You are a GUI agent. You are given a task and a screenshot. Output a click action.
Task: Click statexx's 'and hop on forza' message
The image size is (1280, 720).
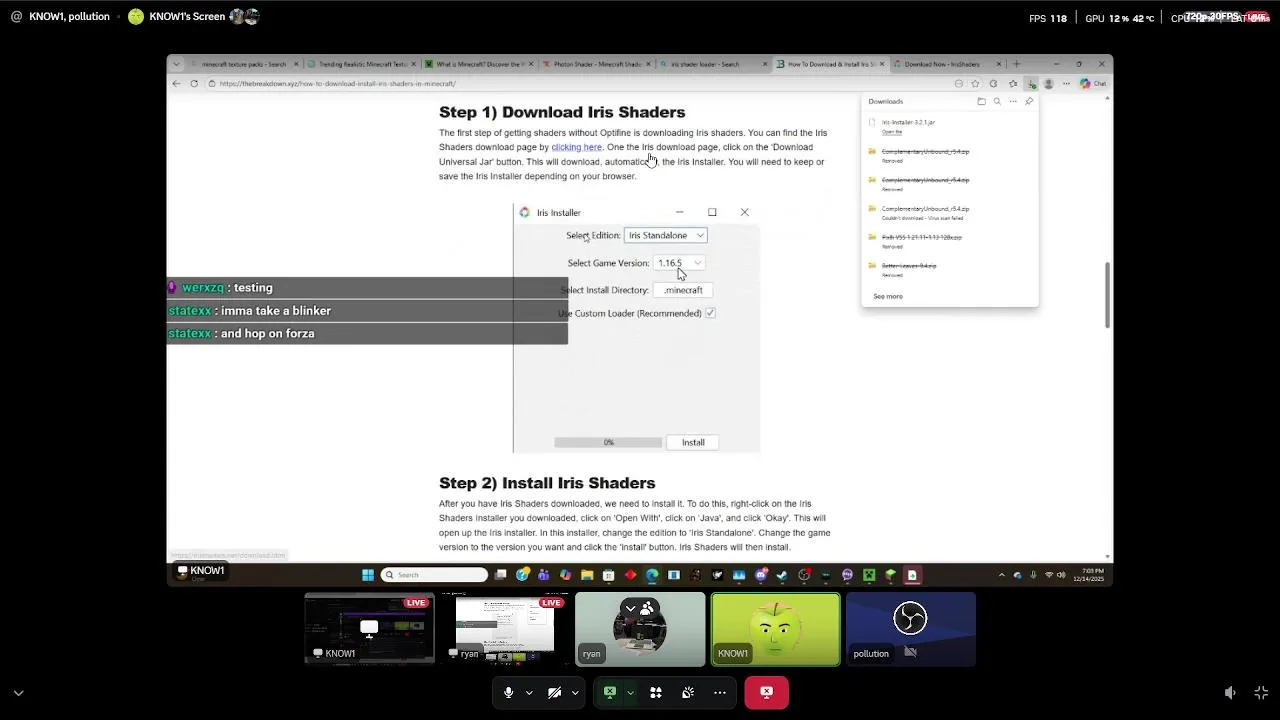point(367,334)
